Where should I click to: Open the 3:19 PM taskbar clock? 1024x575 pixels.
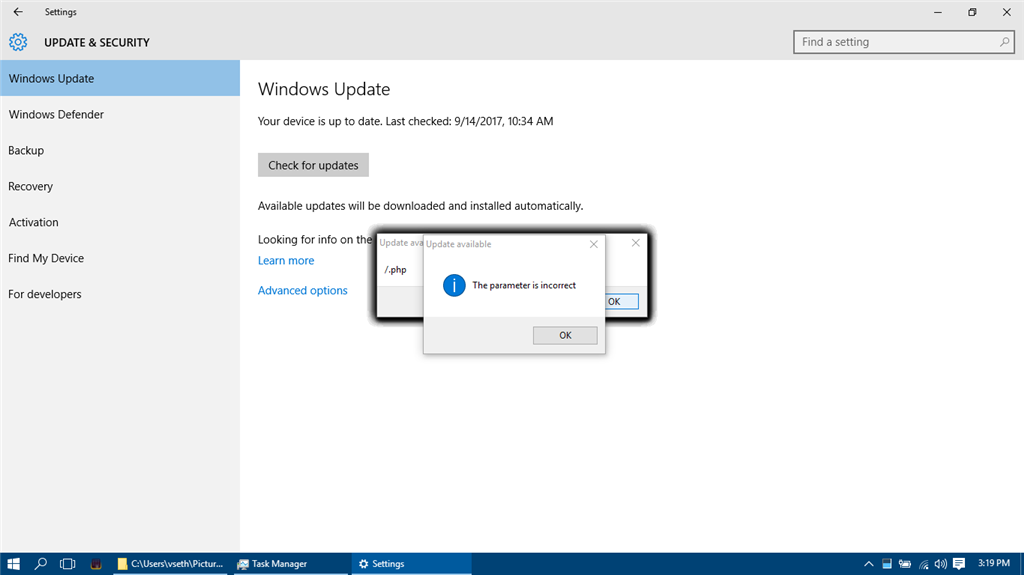coord(994,563)
